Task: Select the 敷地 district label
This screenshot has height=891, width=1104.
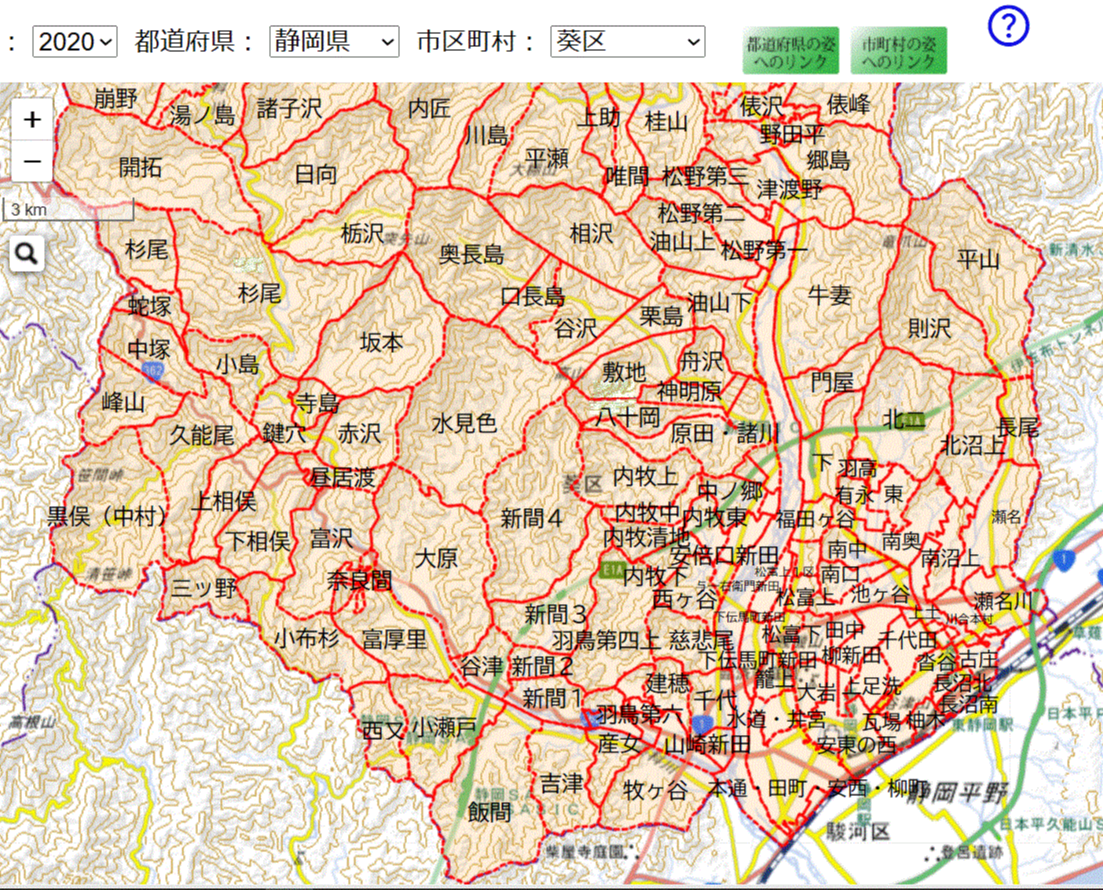Action: pyautogui.click(x=625, y=372)
